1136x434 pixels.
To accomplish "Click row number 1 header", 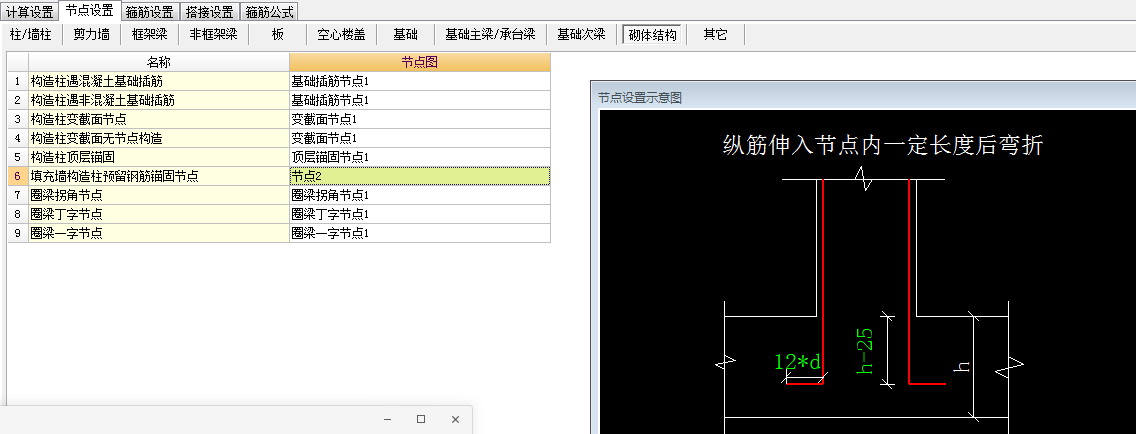I will (17, 81).
